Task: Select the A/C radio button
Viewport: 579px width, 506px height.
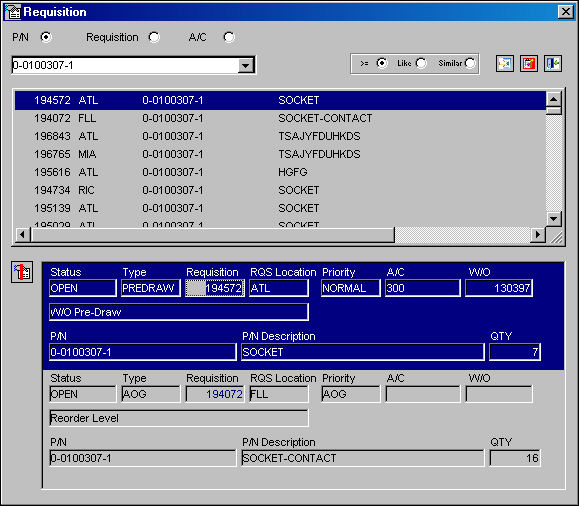Action: pyautogui.click(x=229, y=37)
